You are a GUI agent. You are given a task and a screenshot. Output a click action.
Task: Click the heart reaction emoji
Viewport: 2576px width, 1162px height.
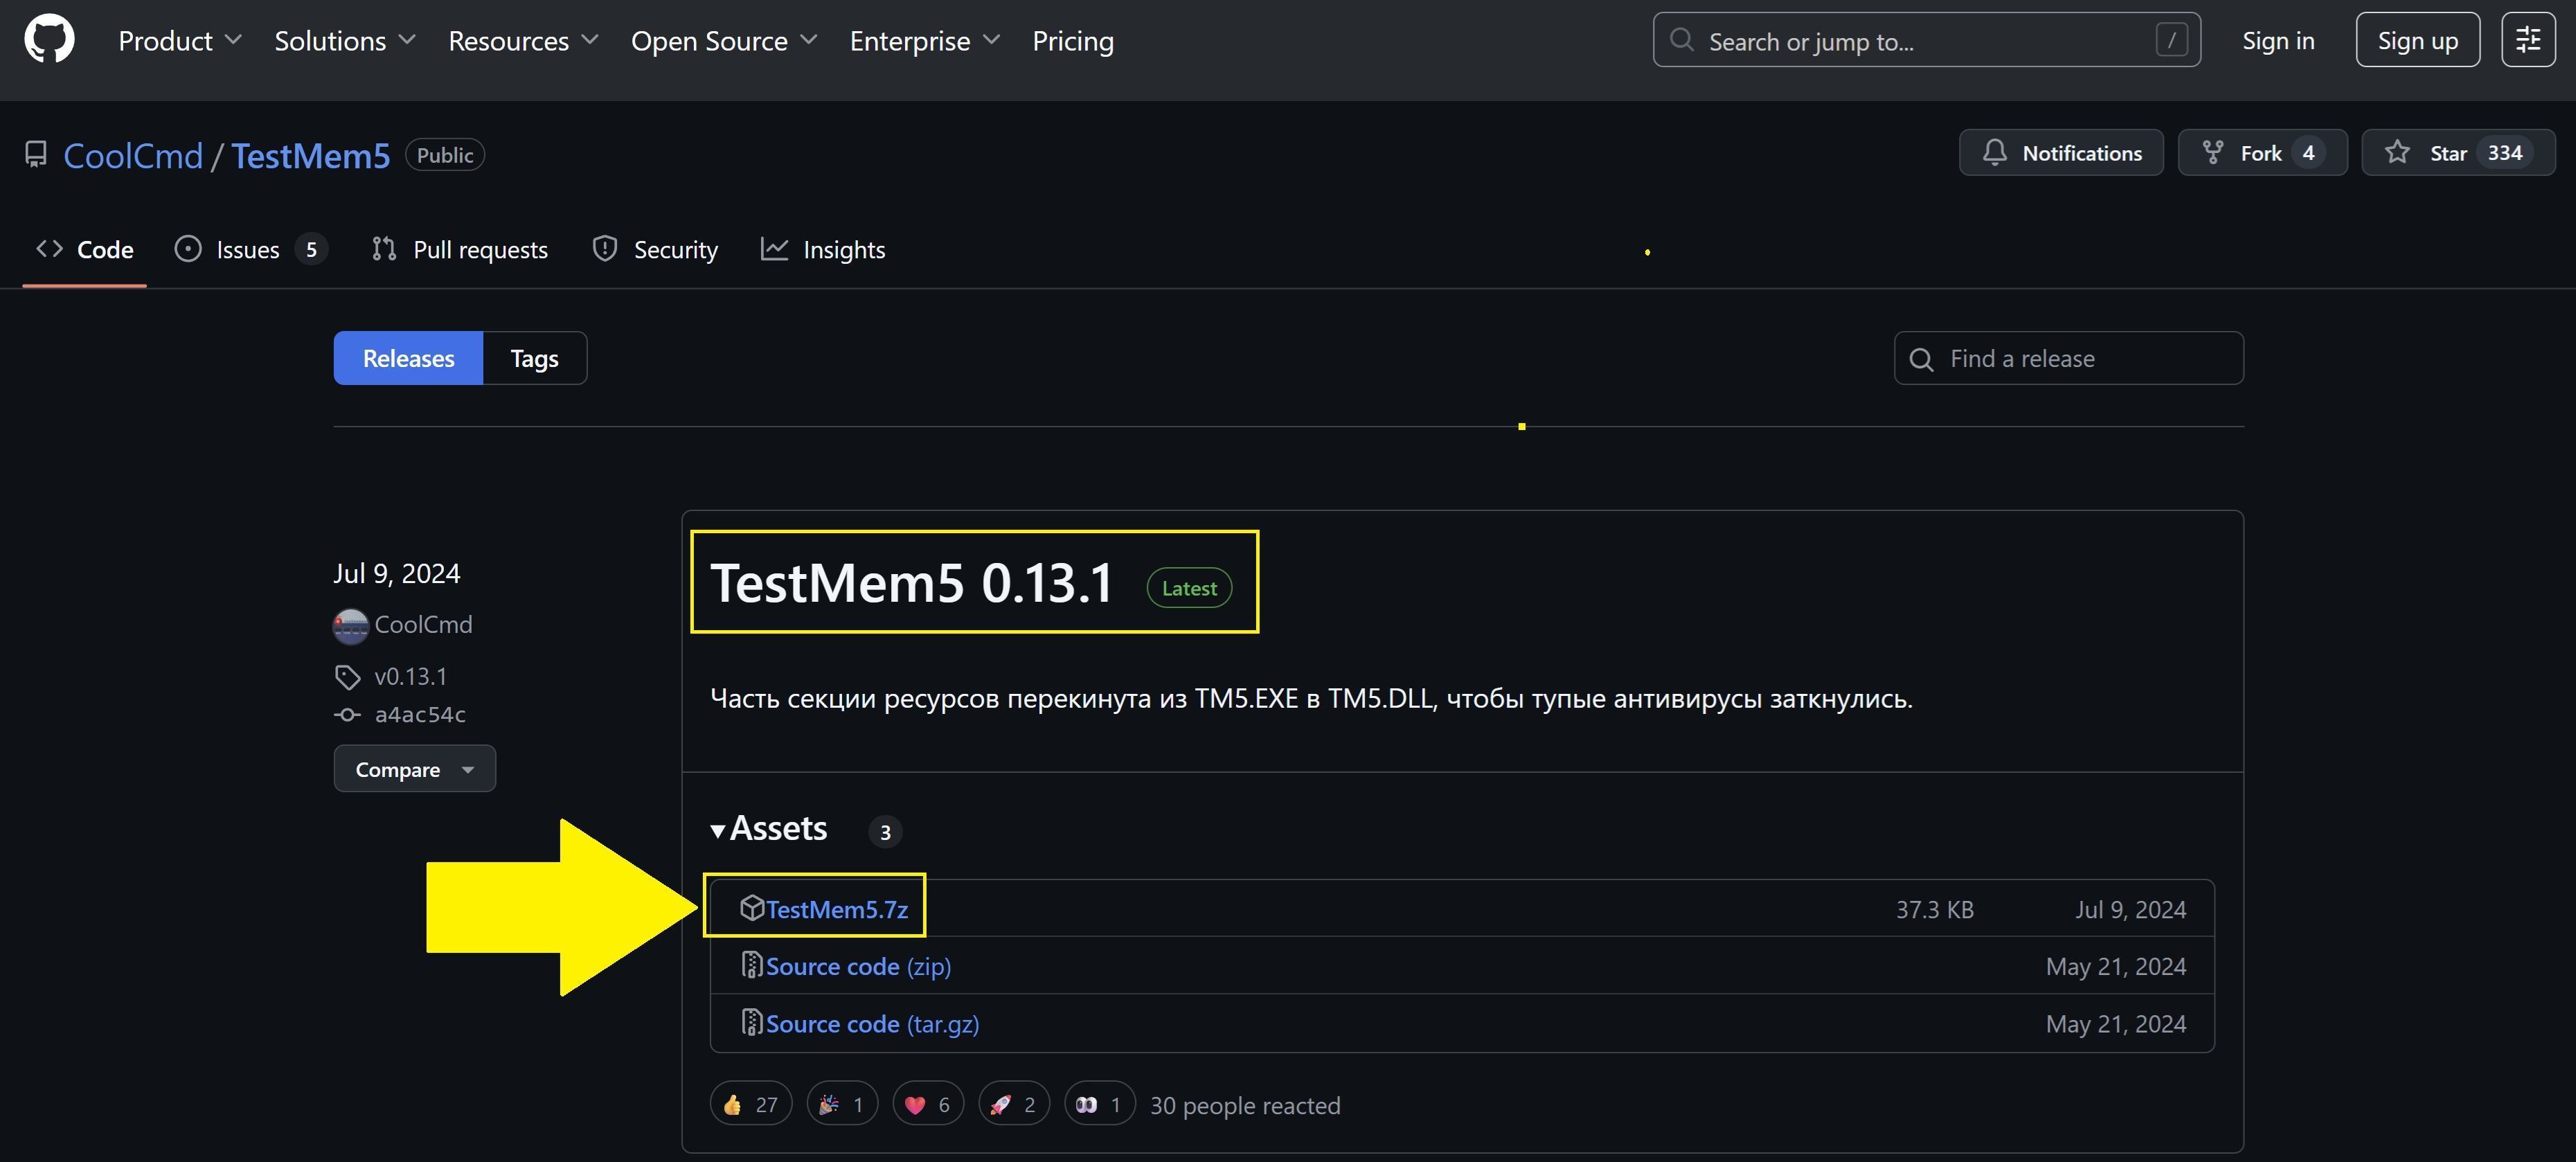[914, 1104]
